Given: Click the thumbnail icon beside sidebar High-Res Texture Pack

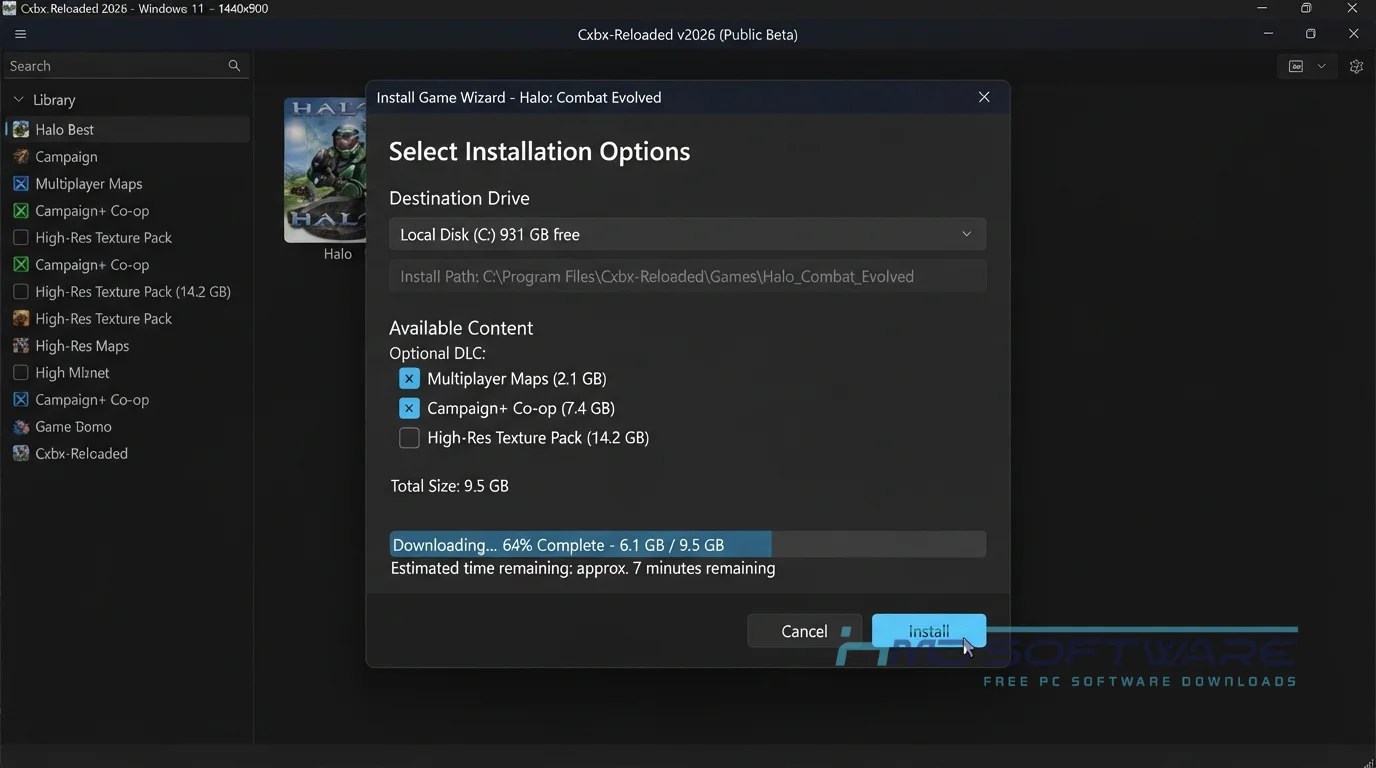Looking at the screenshot, I should click(x=21, y=319).
